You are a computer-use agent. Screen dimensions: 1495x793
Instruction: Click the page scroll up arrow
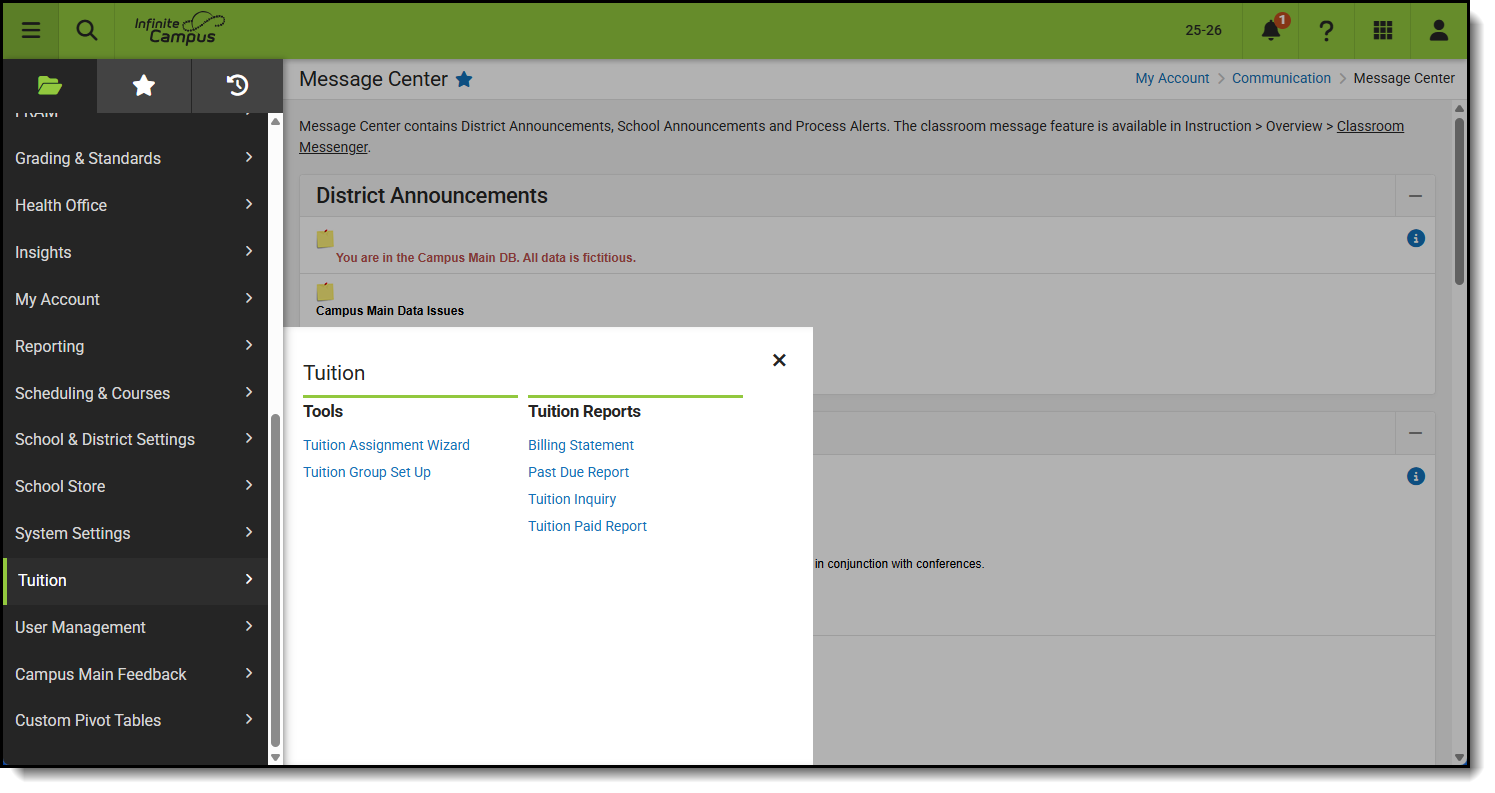[1459, 107]
